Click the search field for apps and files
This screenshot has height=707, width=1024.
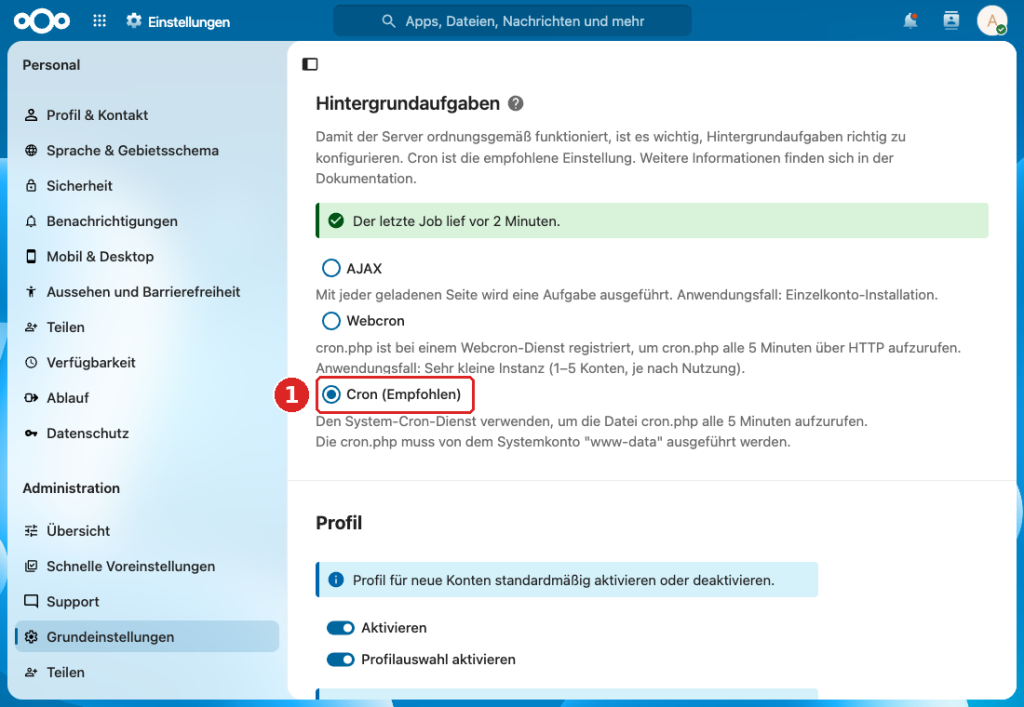click(513, 21)
